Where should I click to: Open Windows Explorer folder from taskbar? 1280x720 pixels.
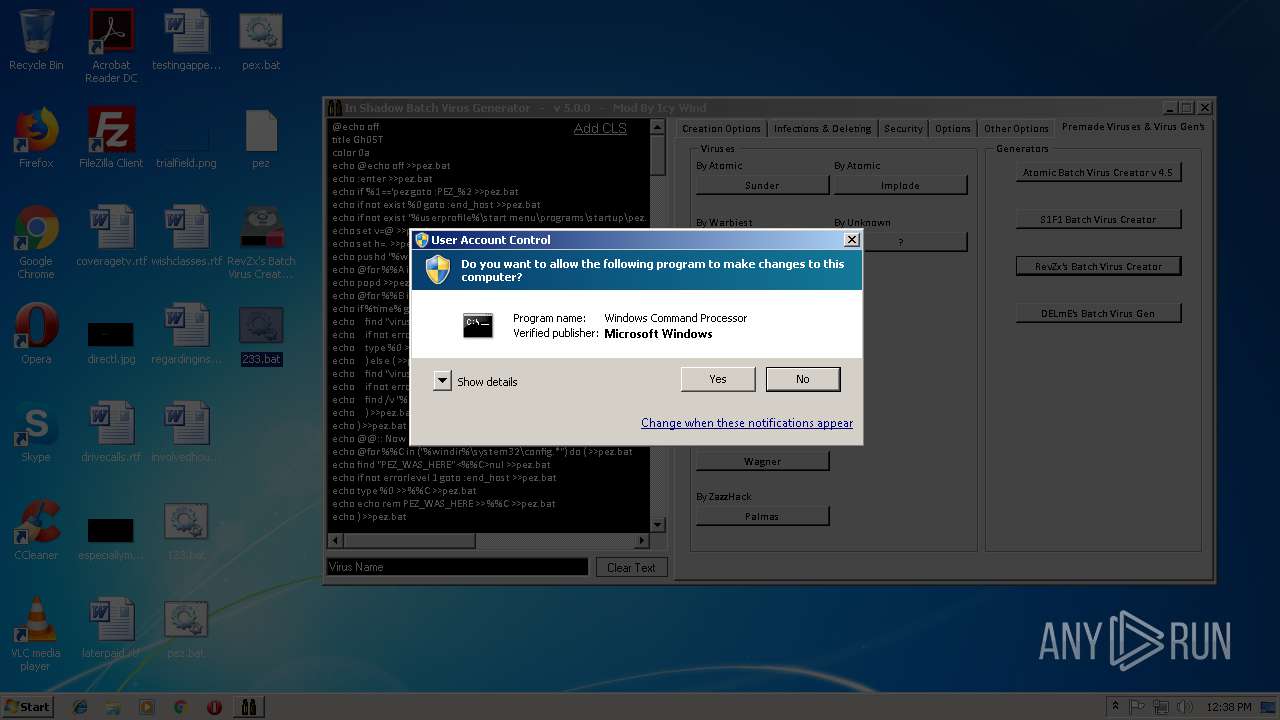(113, 707)
